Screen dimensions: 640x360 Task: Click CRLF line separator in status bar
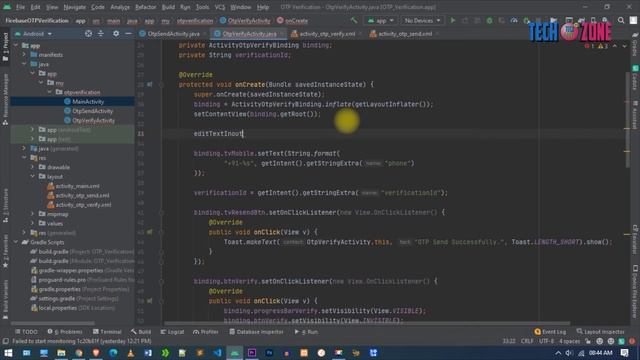click(x=527, y=341)
